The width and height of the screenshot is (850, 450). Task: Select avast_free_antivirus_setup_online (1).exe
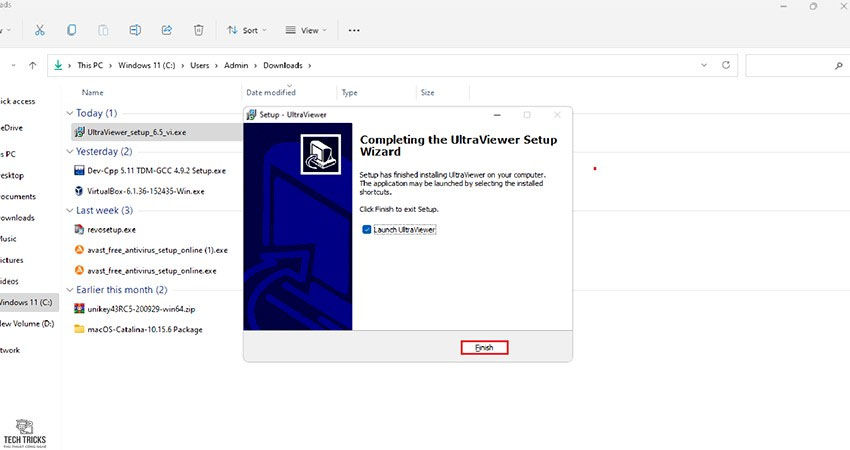click(157, 250)
